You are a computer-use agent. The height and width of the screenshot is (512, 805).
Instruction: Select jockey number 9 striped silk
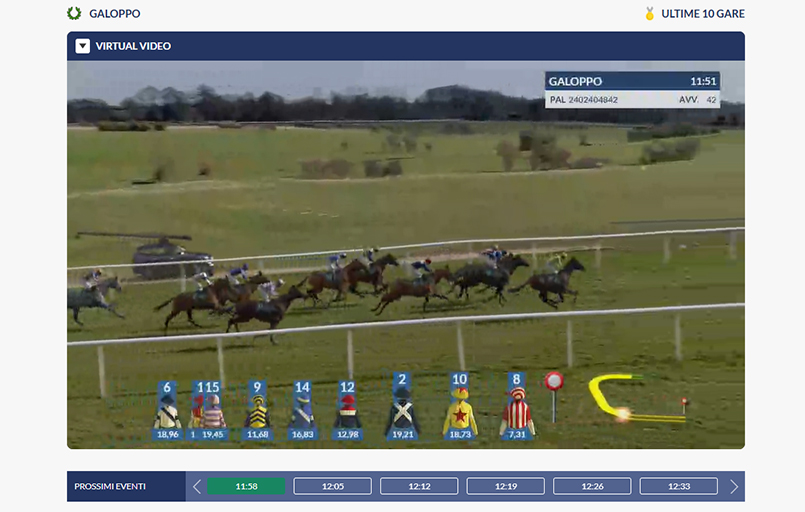(x=257, y=411)
